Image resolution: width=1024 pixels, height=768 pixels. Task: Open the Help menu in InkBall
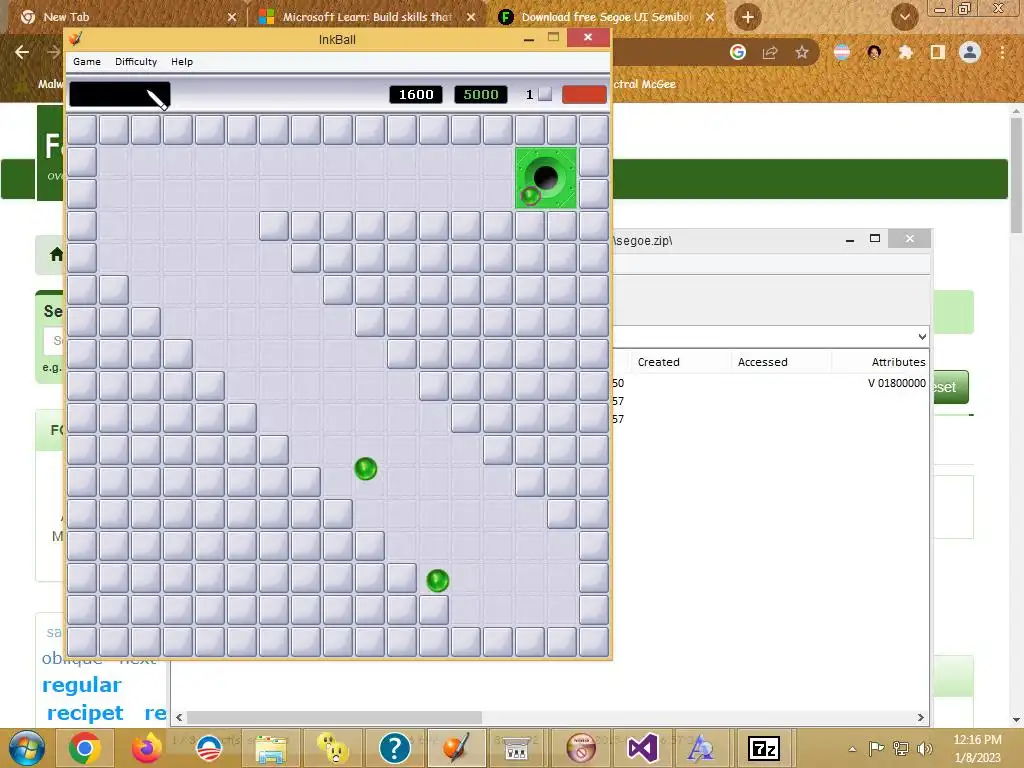pos(182,61)
